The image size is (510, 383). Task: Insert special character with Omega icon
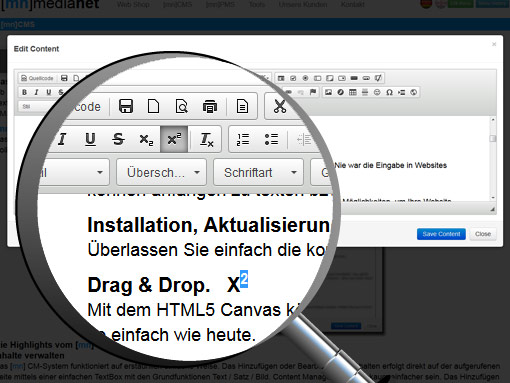389,92
